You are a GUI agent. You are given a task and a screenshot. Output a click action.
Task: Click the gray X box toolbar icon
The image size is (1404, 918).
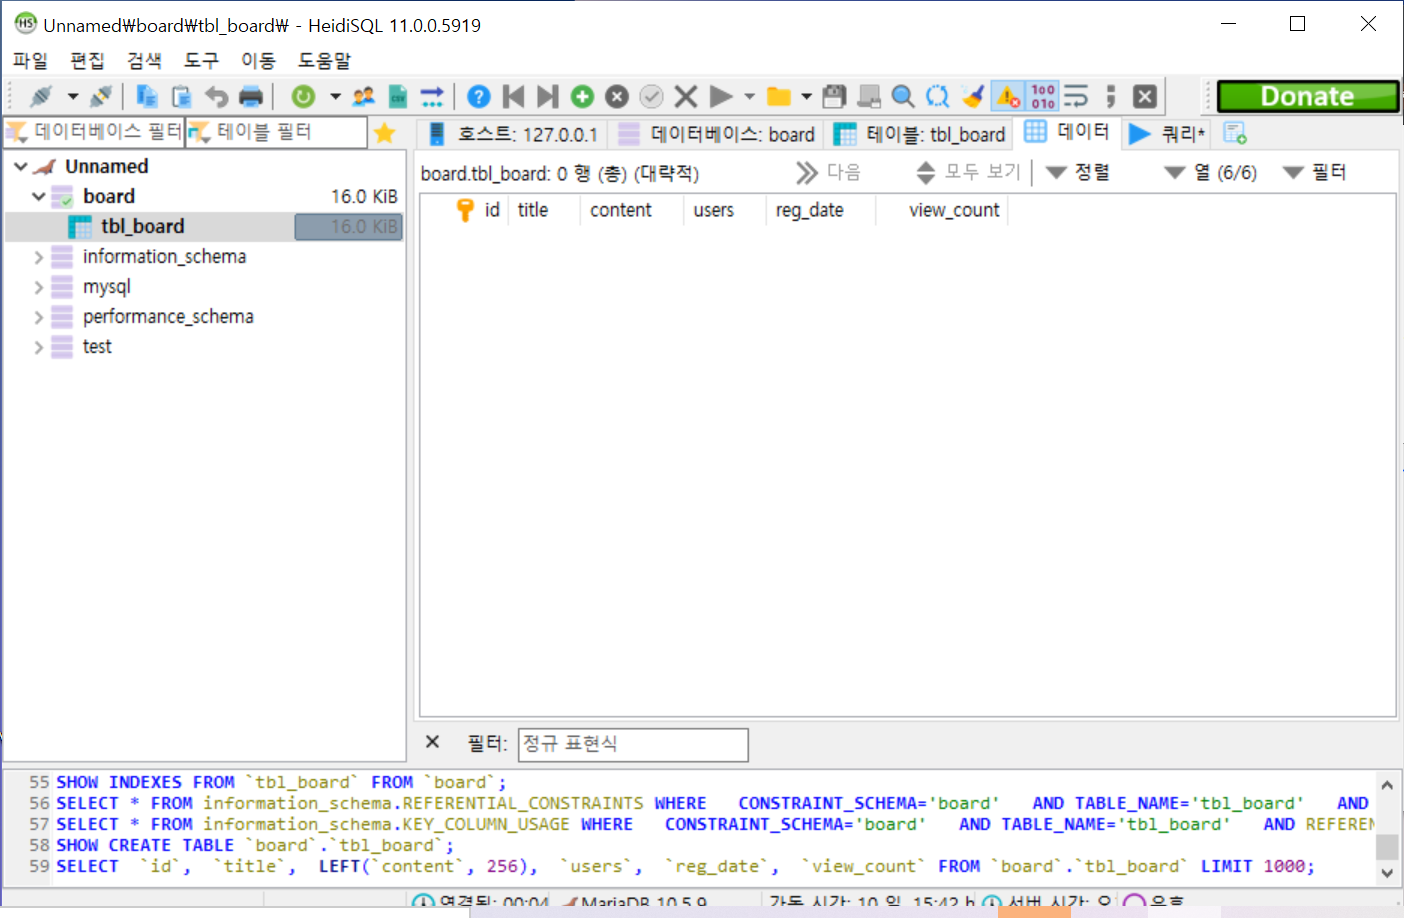(x=1145, y=96)
